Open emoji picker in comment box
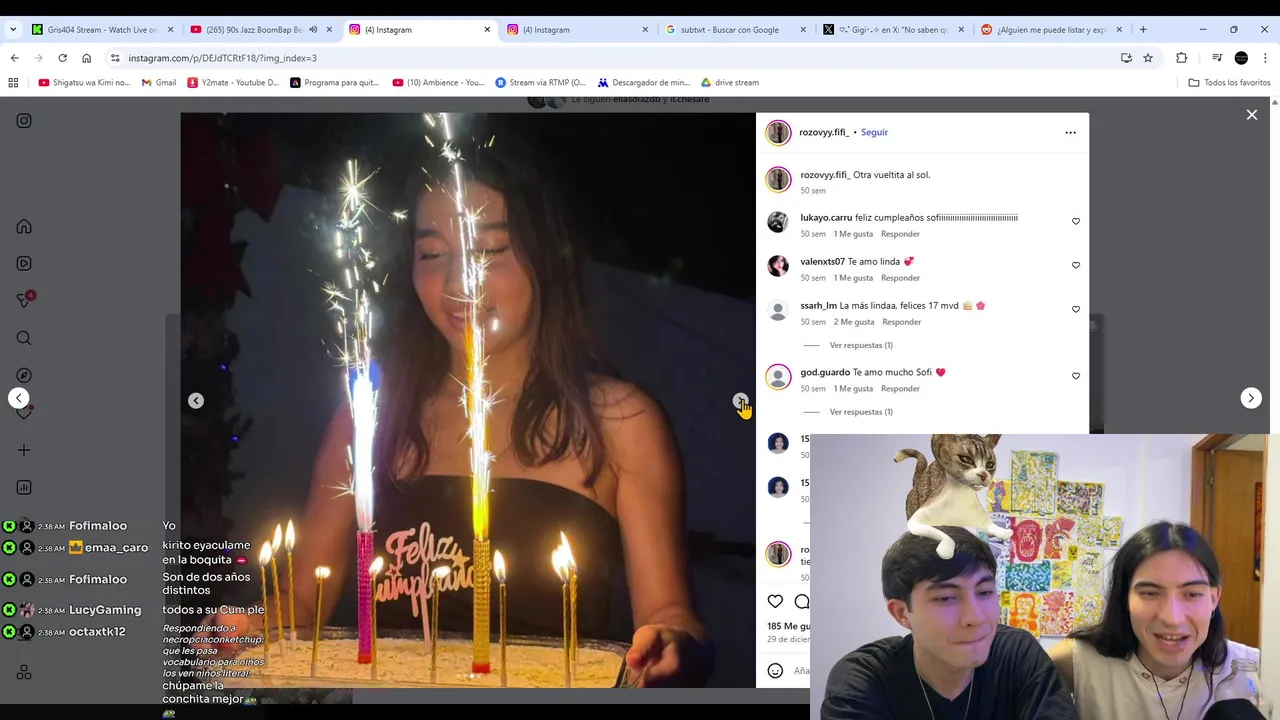 click(775, 670)
